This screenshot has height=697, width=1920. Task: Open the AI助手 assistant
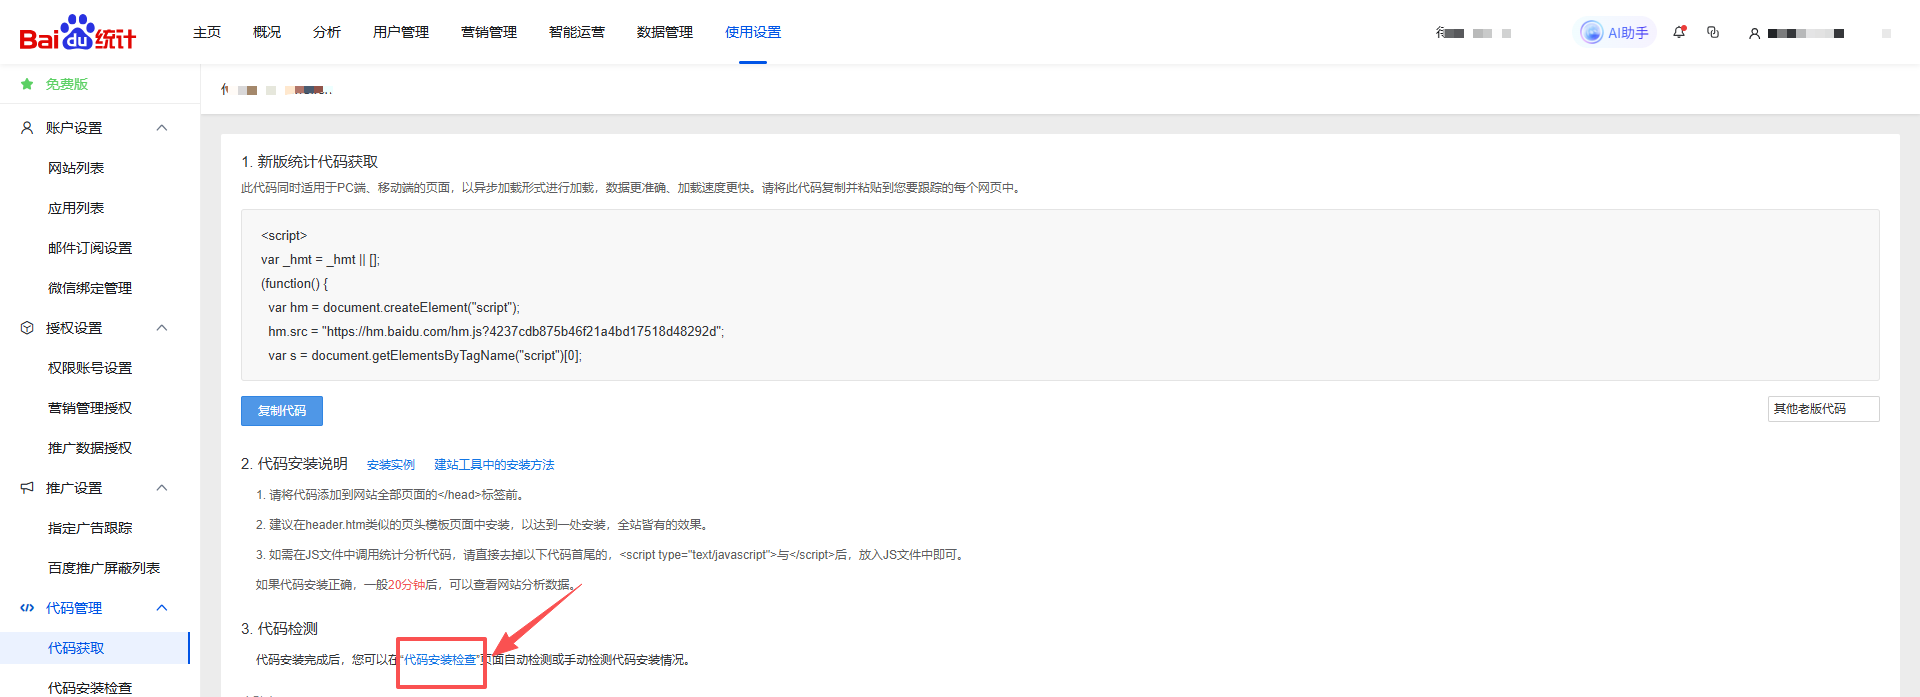[x=1615, y=33]
